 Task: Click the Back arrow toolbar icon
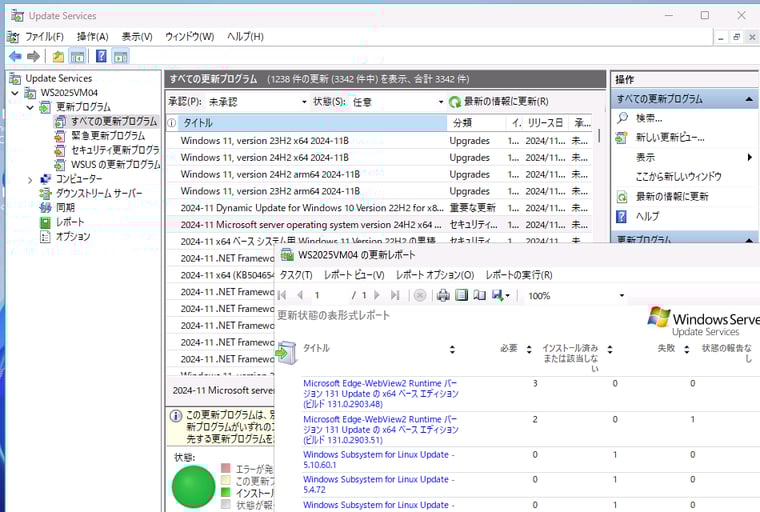[x=16, y=56]
